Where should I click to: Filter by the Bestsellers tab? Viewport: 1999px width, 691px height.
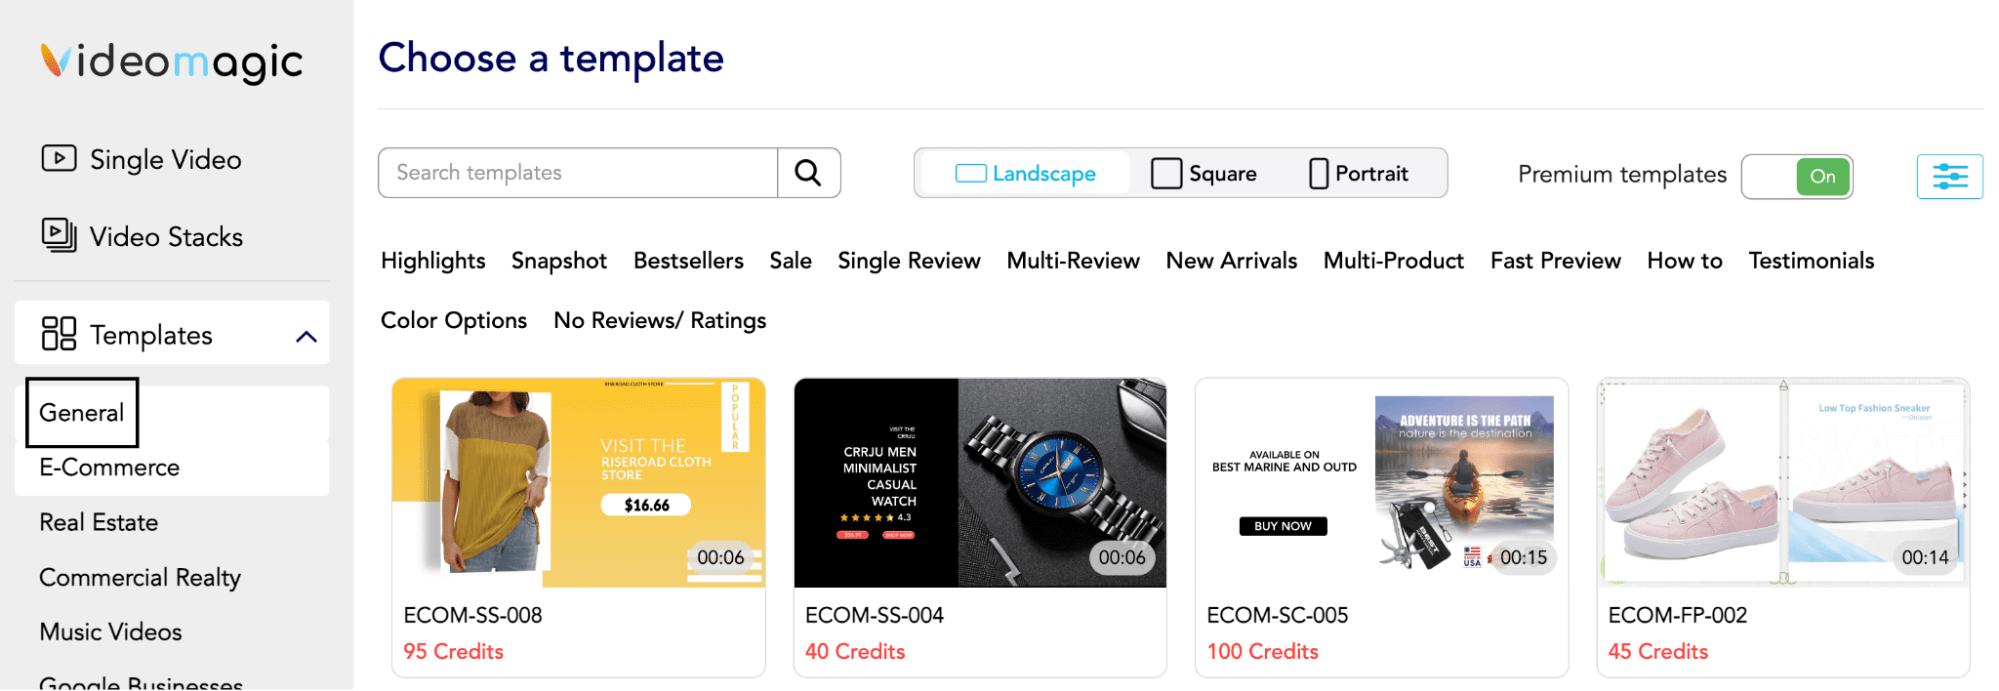tap(688, 261)
